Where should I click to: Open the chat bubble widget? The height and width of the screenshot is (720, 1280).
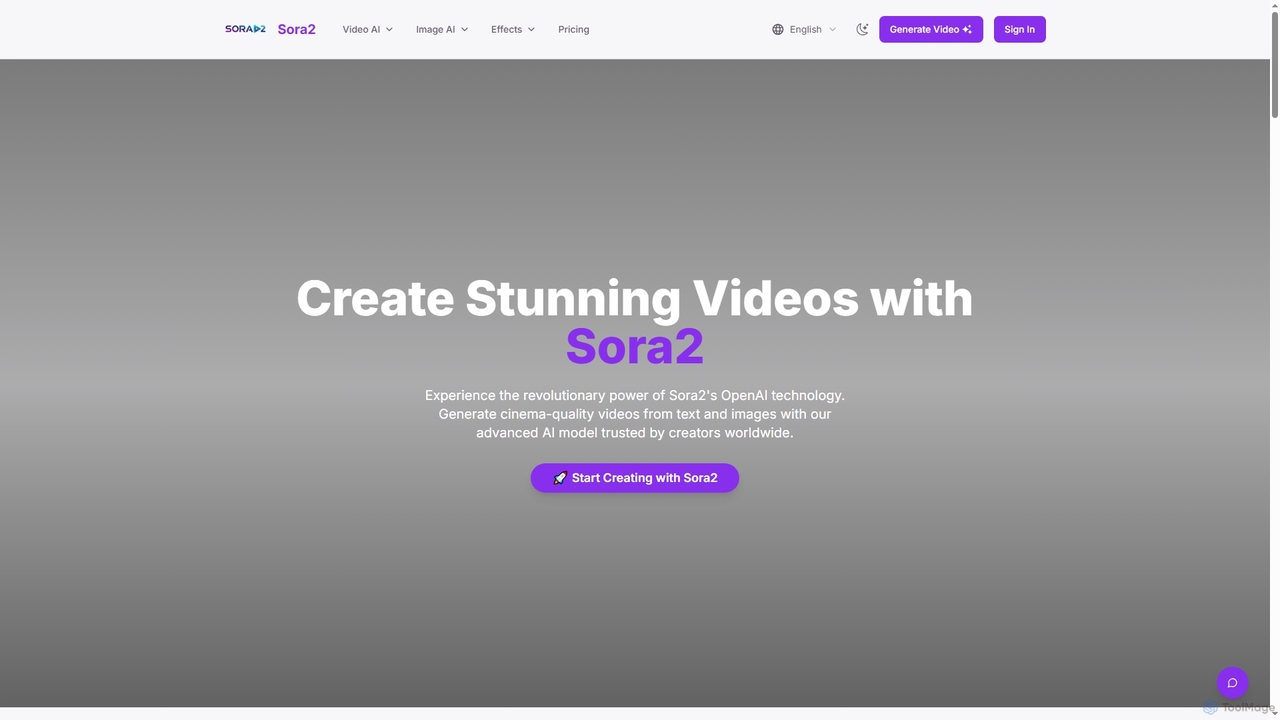coord(1233,683)
